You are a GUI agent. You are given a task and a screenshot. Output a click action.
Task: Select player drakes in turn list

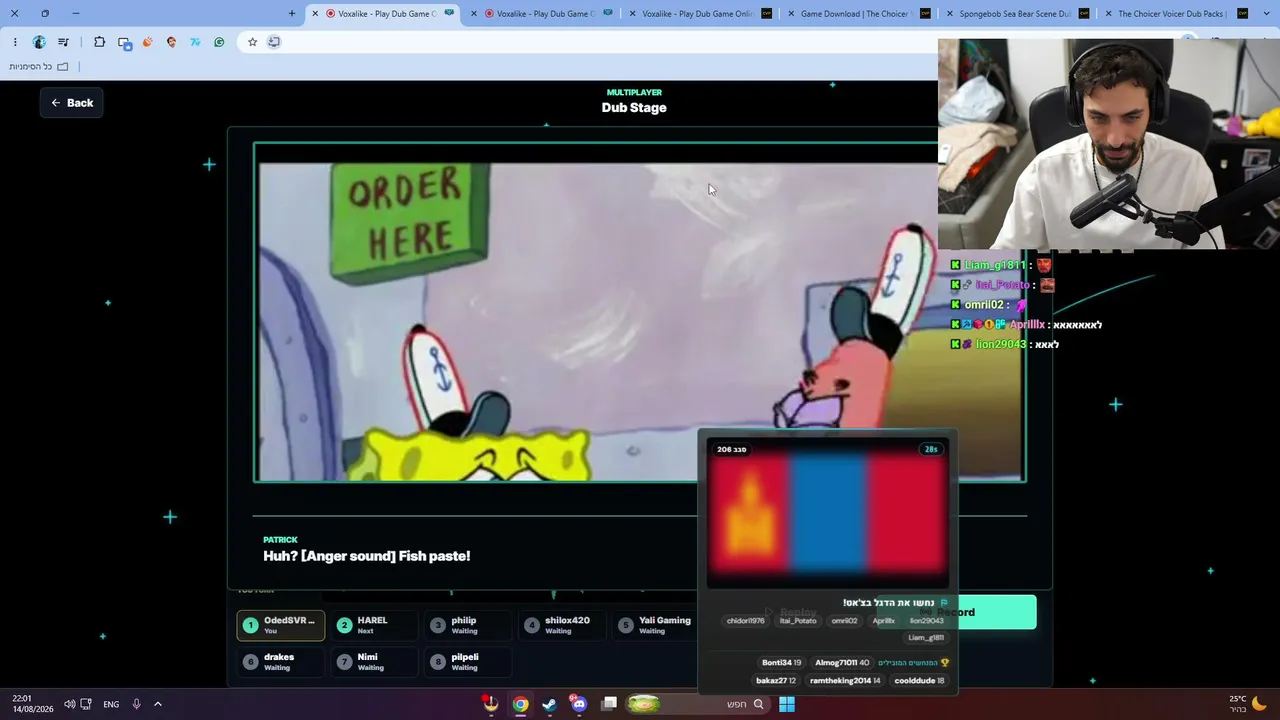click(281, 662)
